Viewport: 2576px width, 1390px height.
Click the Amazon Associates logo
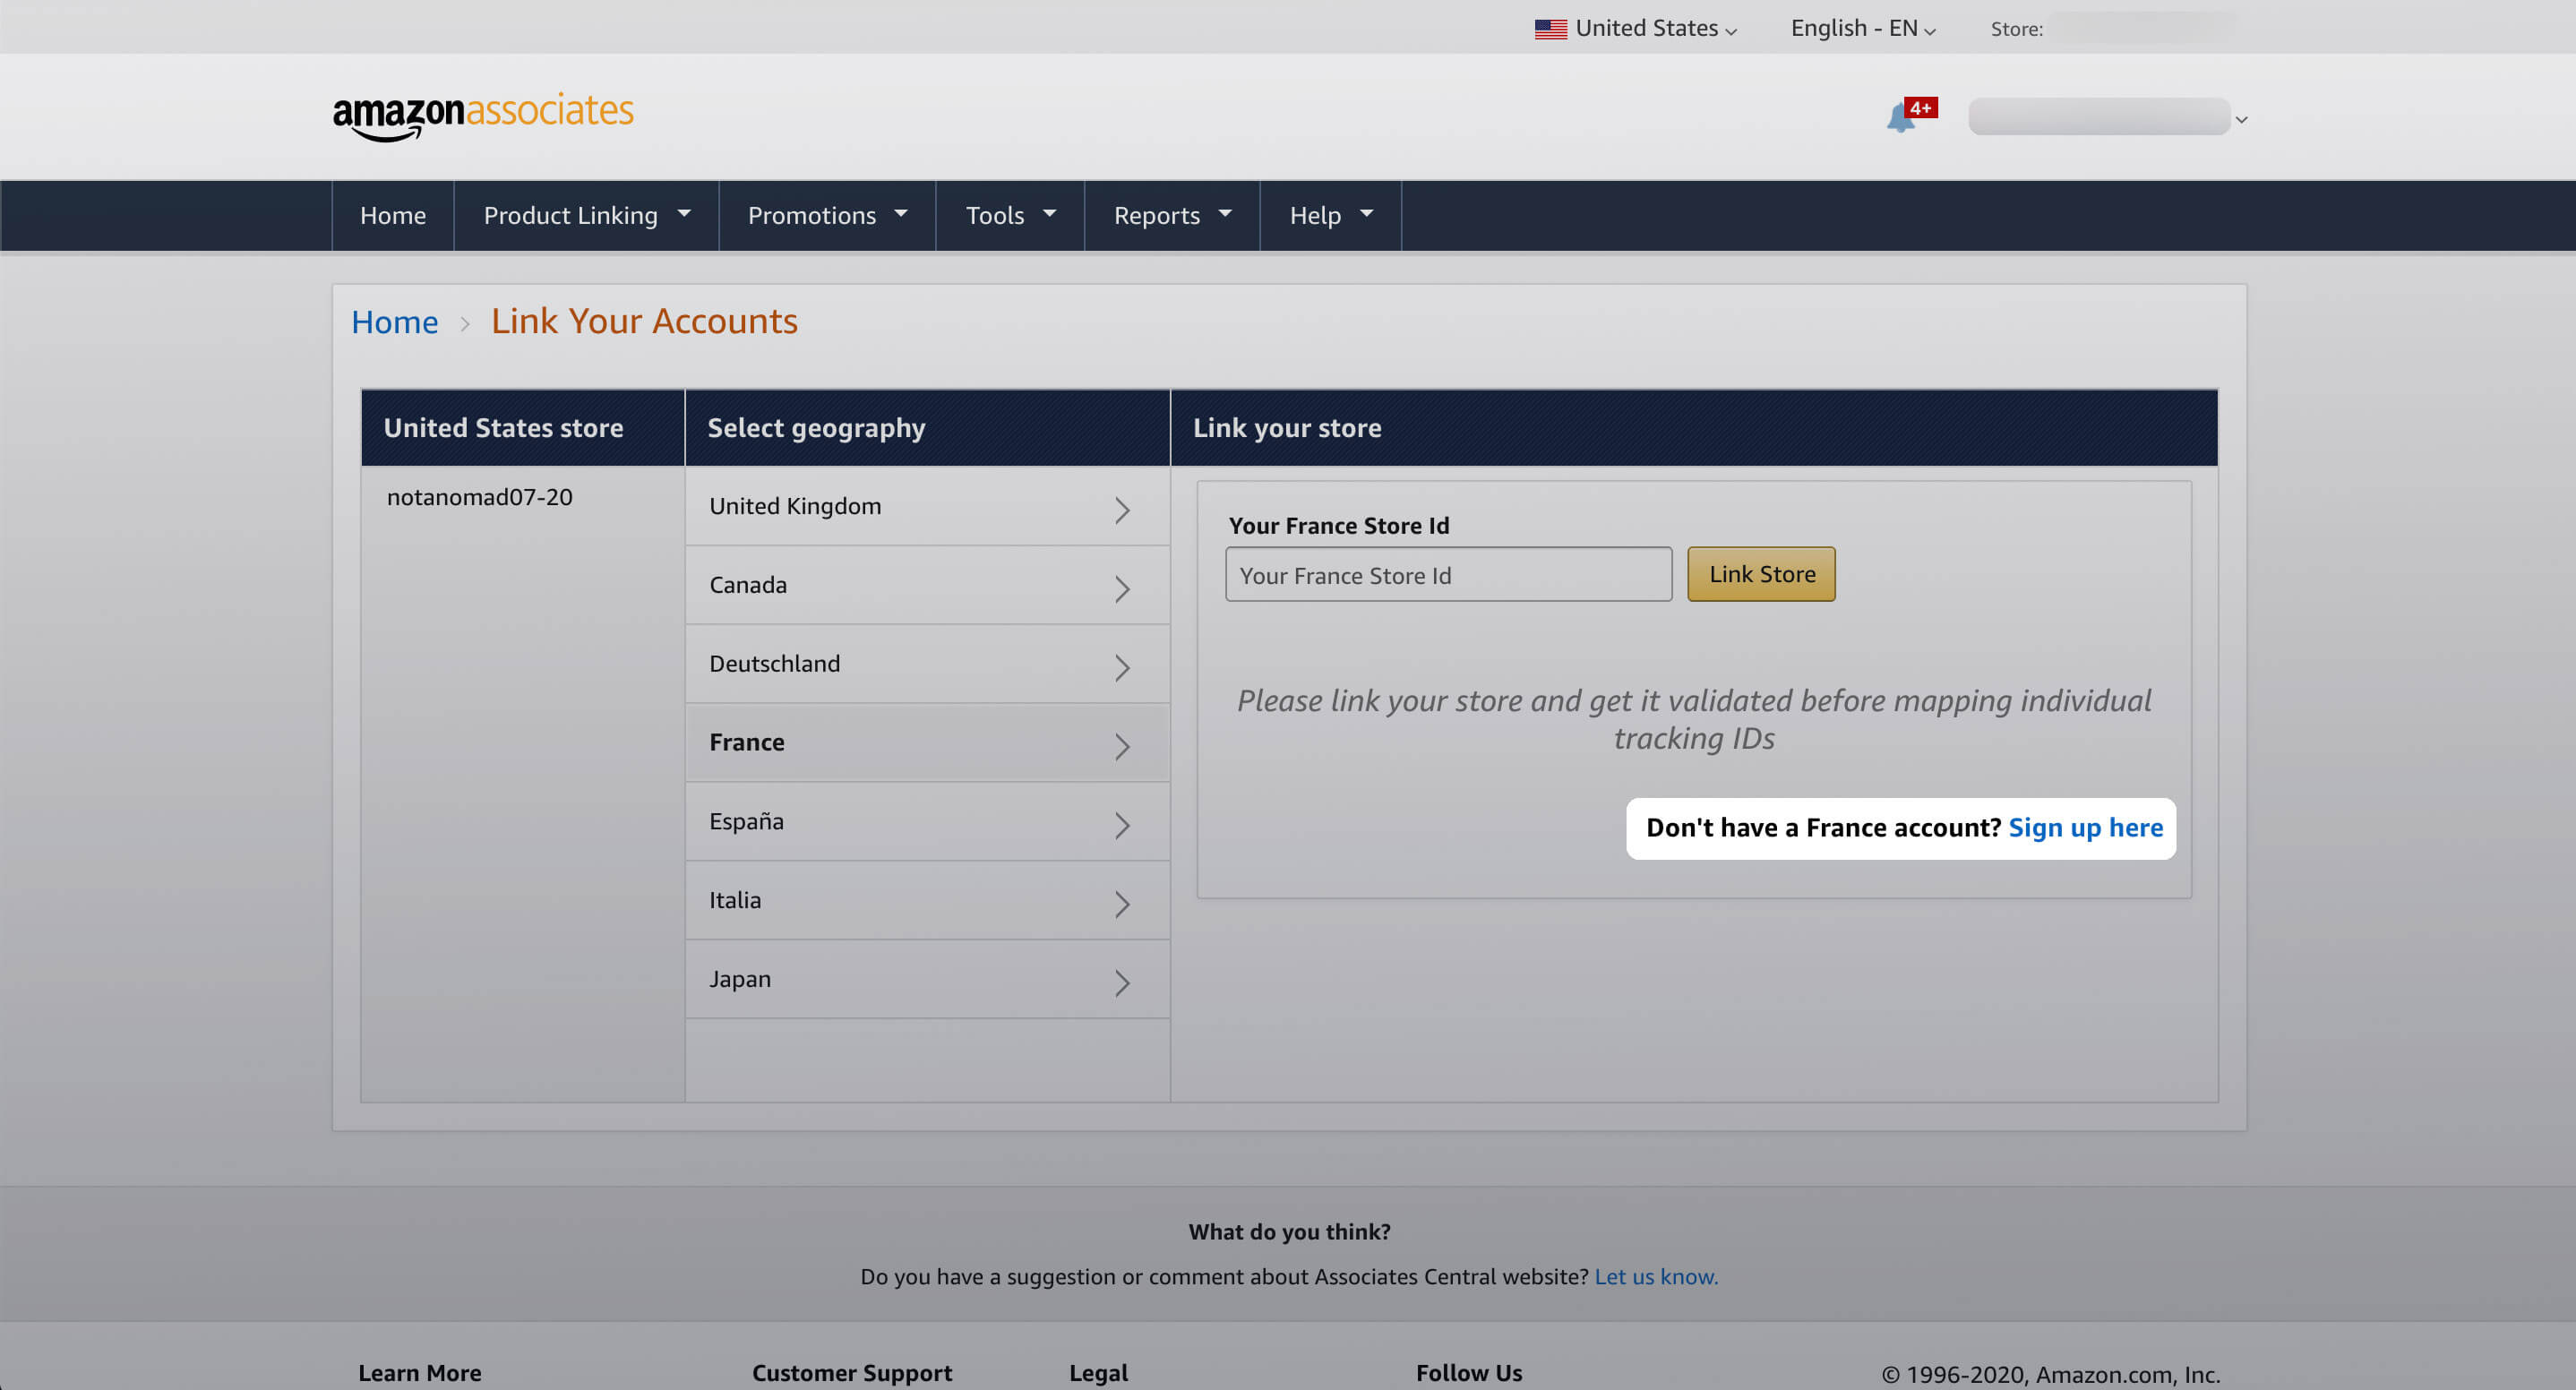[483, 116]
